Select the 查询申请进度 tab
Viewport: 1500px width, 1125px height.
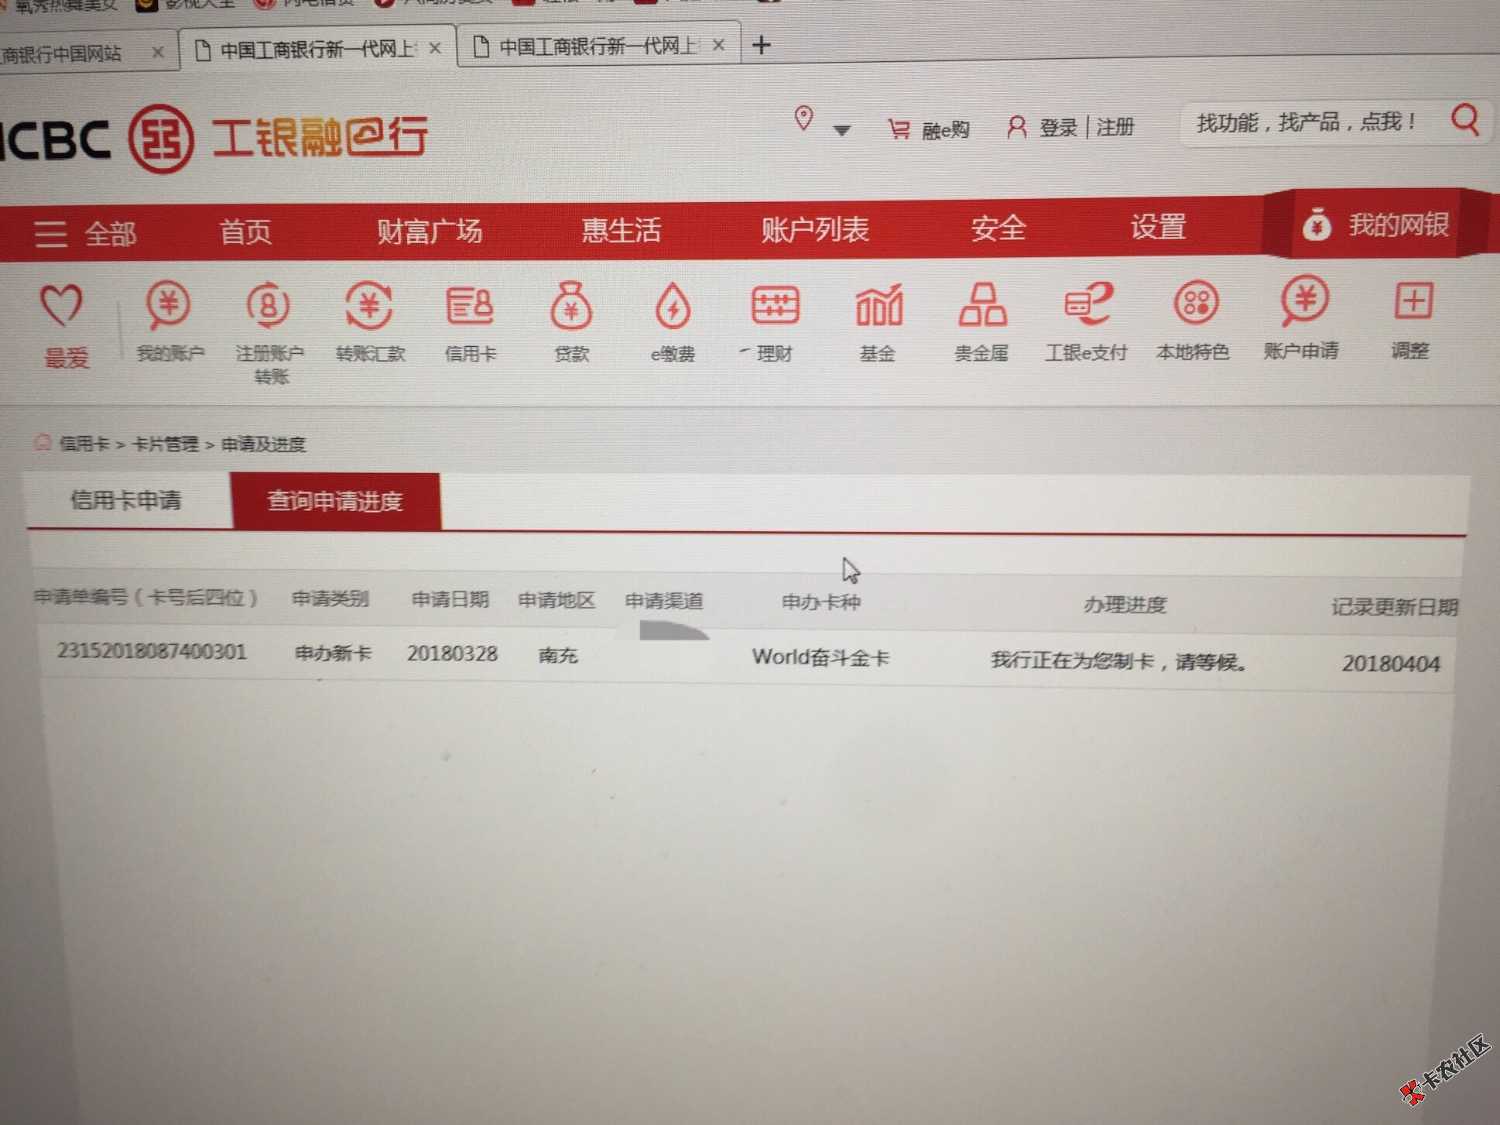(335, 501)
